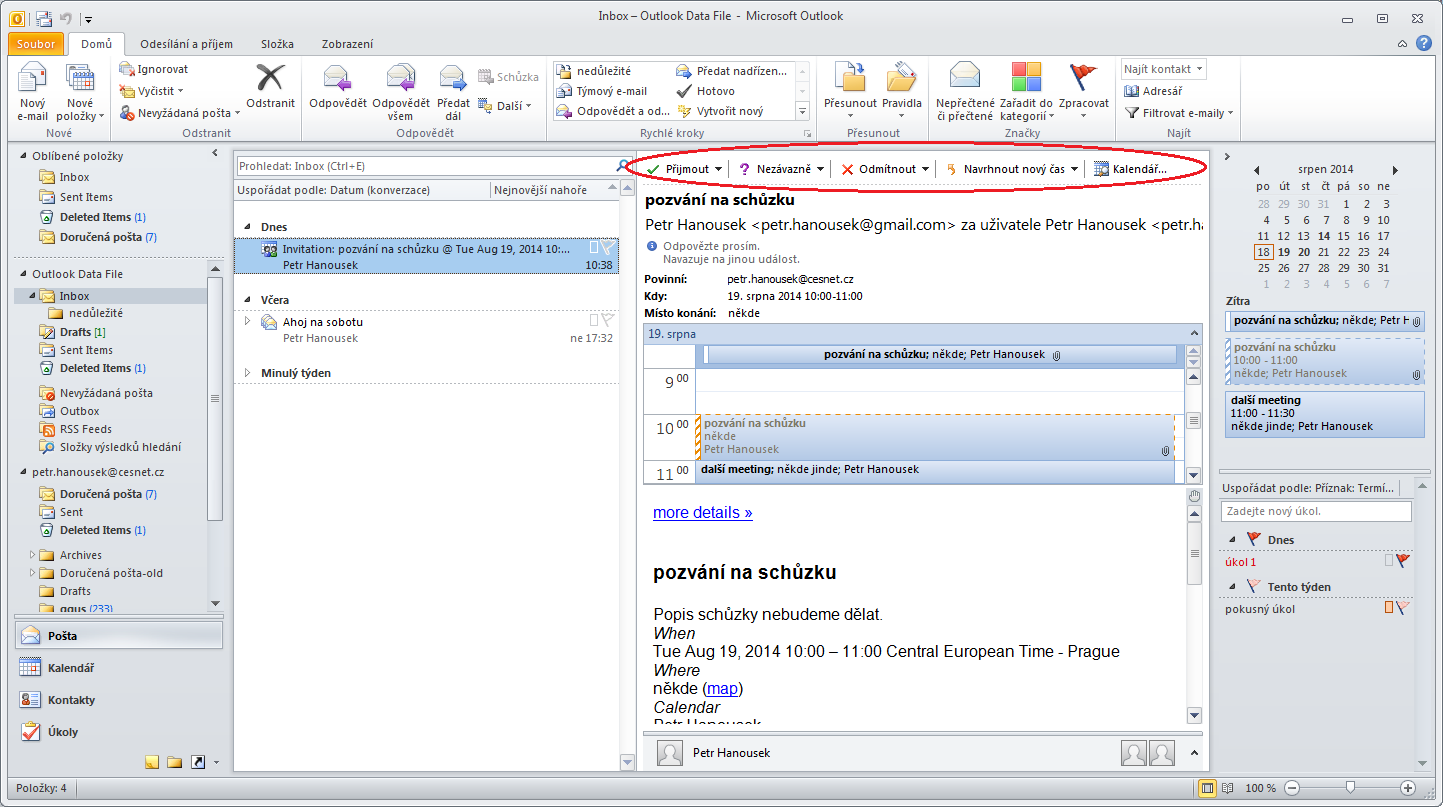
Task: Open the Adresář address book
Action: point(1154,91)
